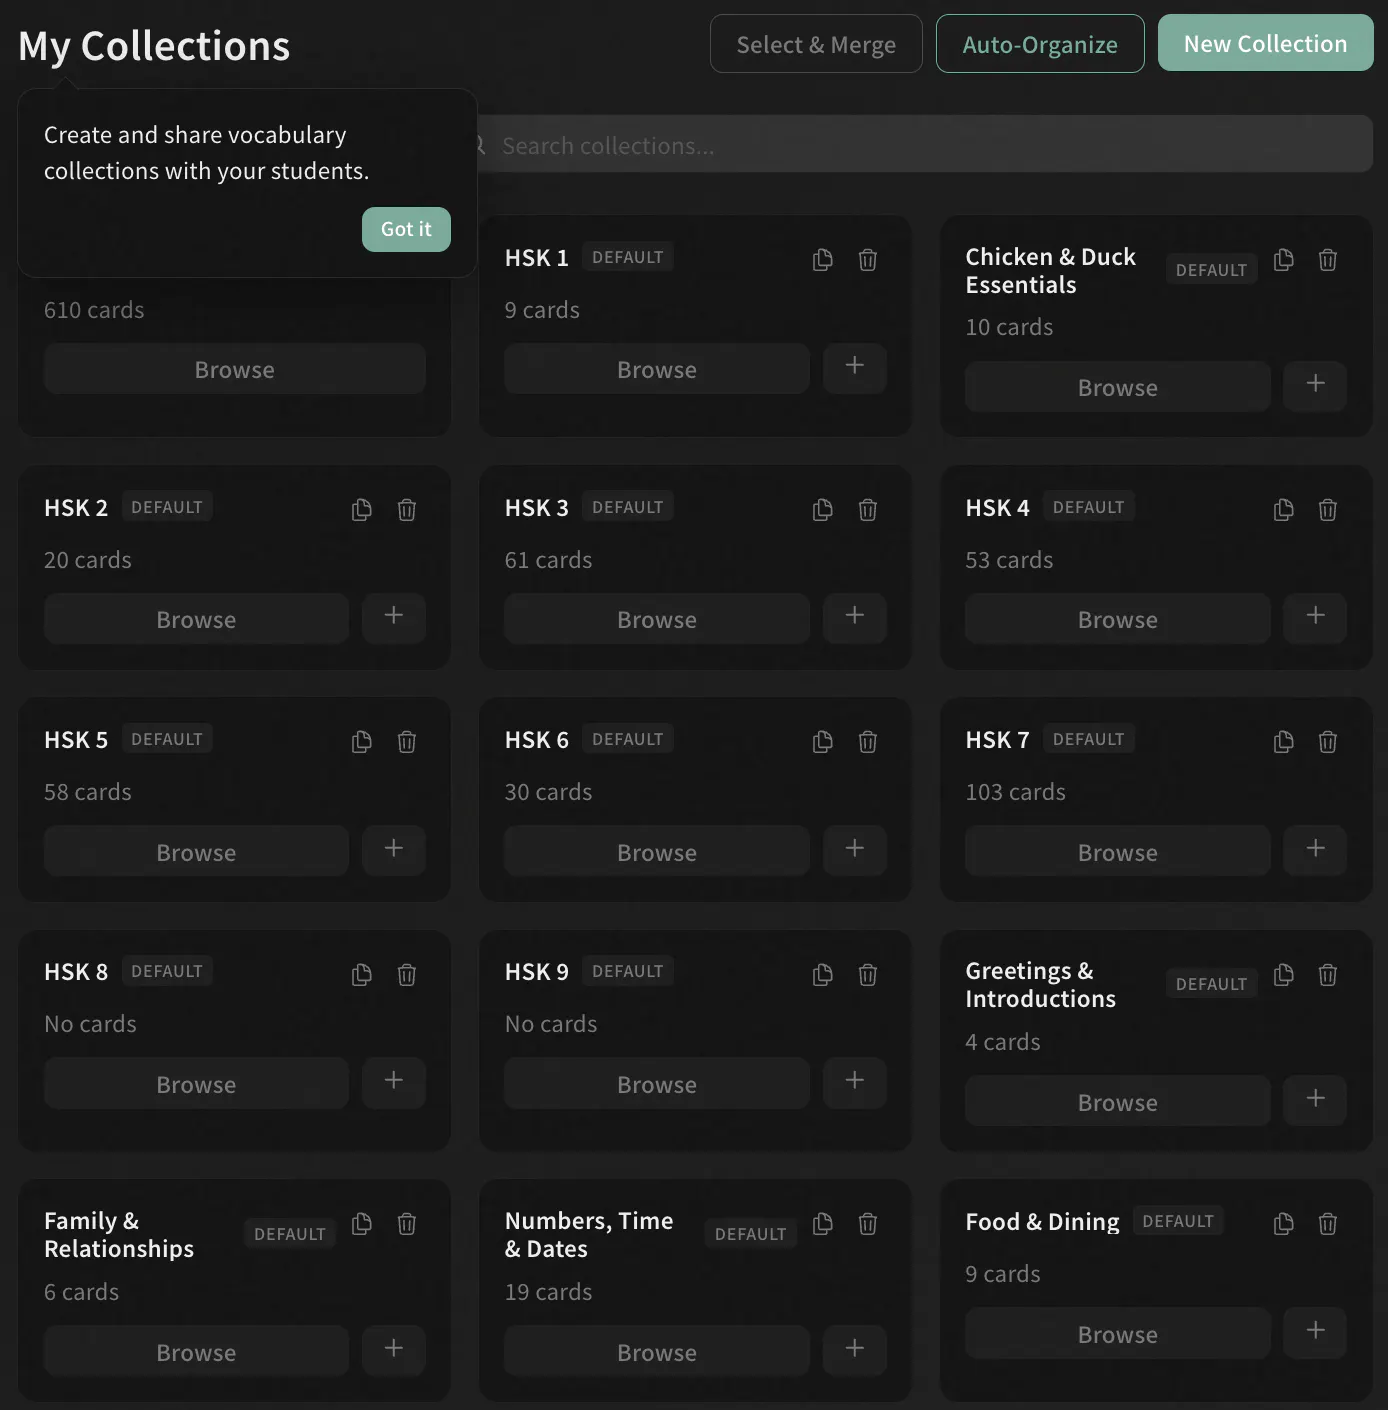Add a card to HSK 9
The height and width of the screenshot is (1410, 1388).
point(855,1082)
